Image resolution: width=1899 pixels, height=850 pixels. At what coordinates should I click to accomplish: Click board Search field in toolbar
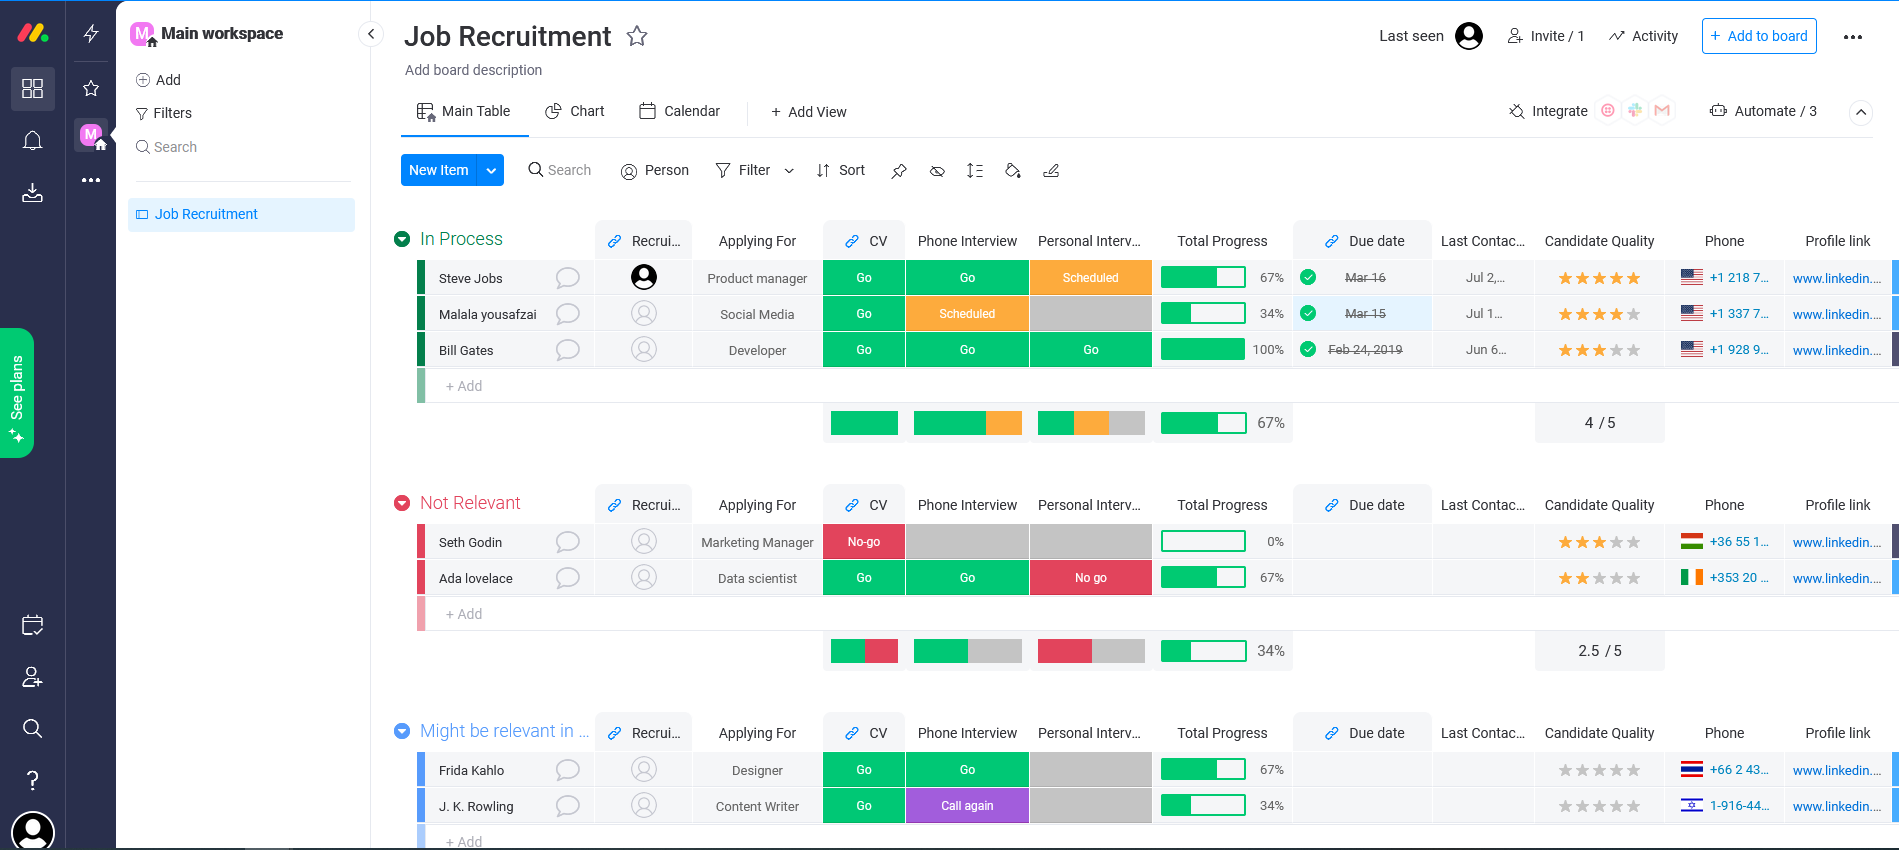560,170
